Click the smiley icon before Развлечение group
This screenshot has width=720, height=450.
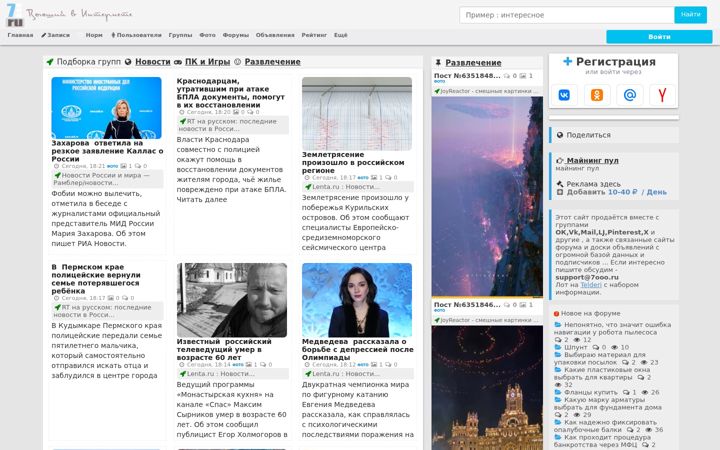pos(237,62)
